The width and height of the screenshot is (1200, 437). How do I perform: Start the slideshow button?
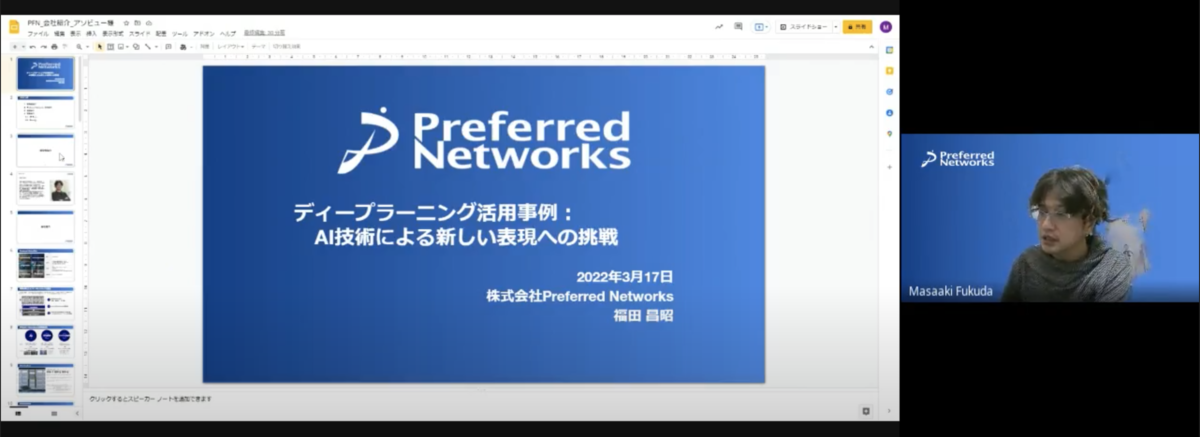[x=804, y=27]
